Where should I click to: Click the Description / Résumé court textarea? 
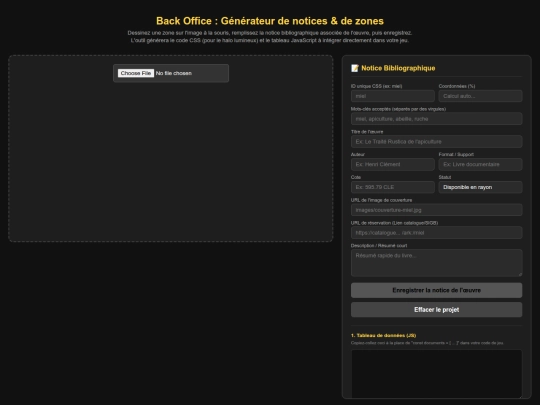437,263
